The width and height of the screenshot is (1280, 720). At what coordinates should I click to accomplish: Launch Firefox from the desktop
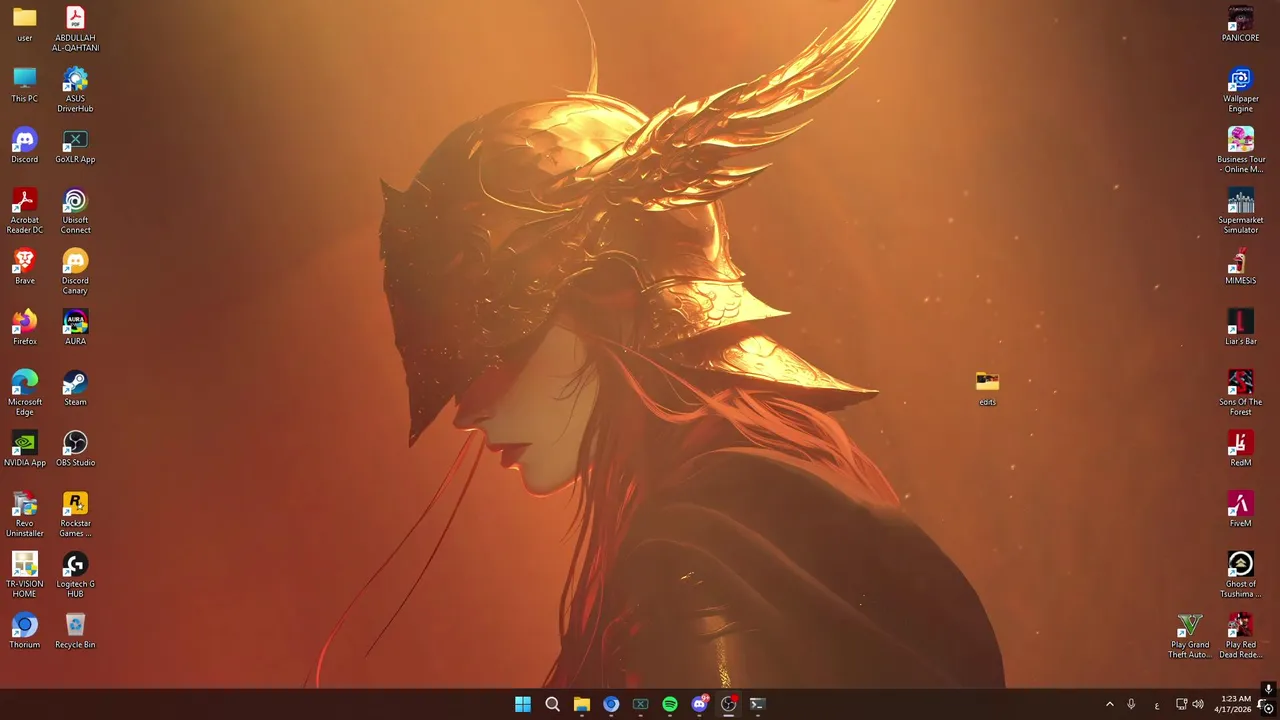[x=24, y=328]
